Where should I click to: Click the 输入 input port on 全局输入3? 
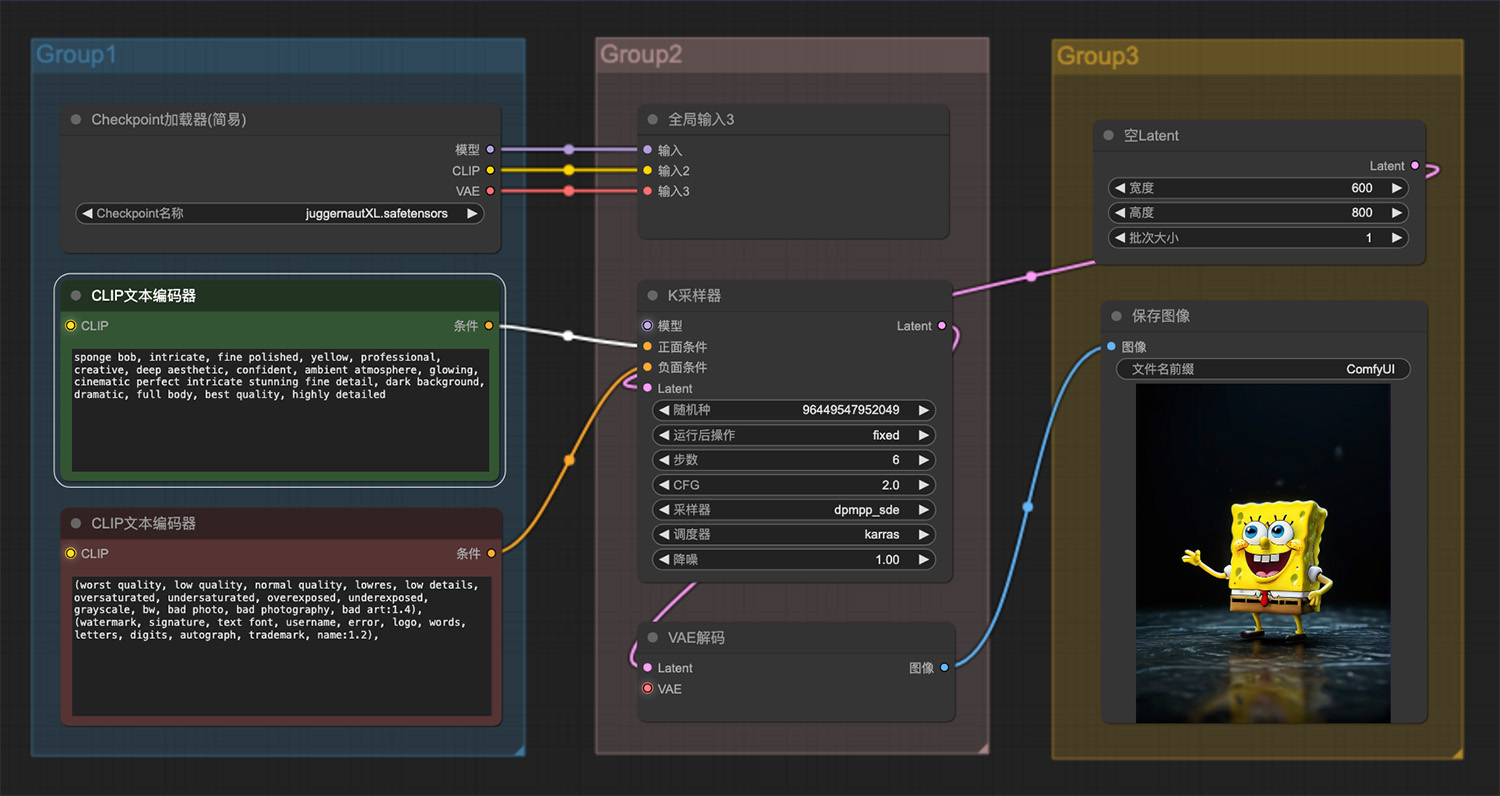click(x=647, y=150)
